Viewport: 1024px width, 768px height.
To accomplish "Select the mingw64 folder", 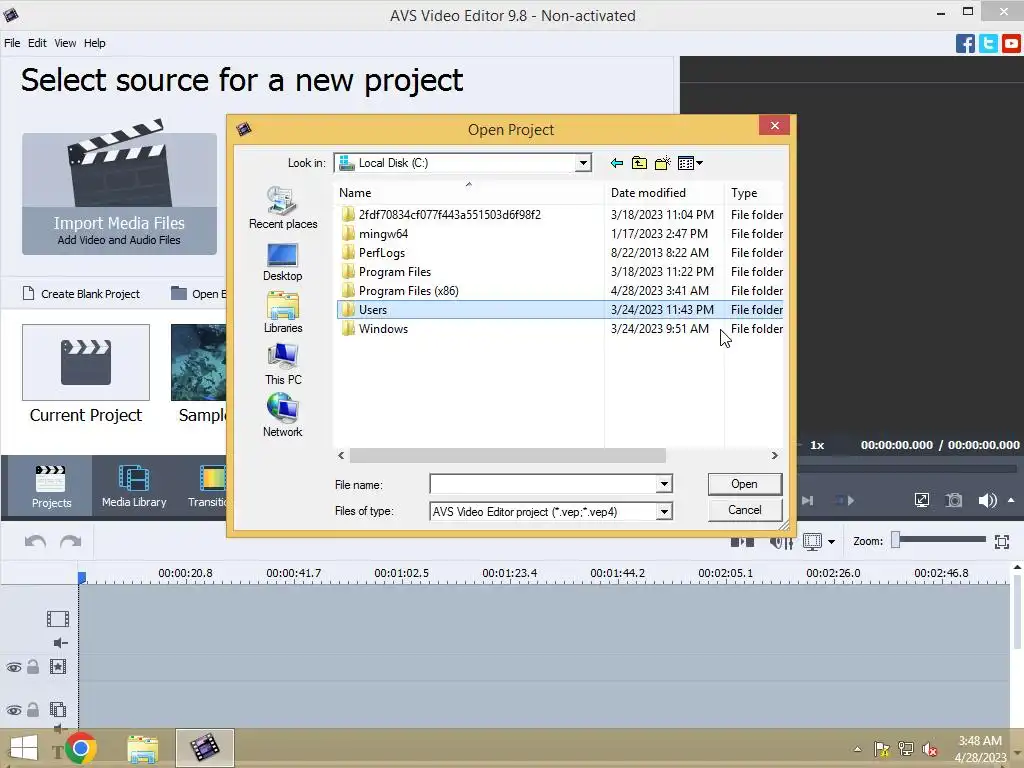I will click(x=383, y=234).
